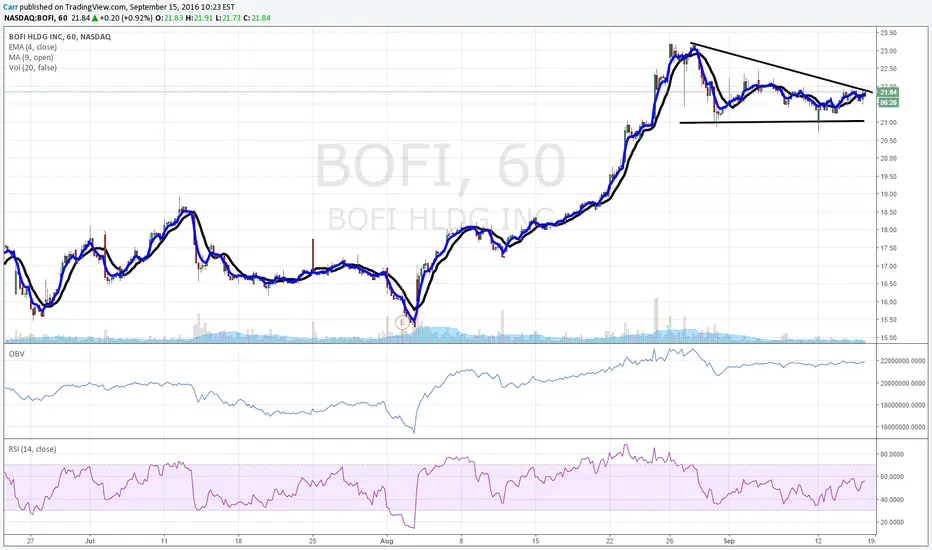932x550 pixels.
Task: Click the '25' date axis label
Action: (313, 541)
